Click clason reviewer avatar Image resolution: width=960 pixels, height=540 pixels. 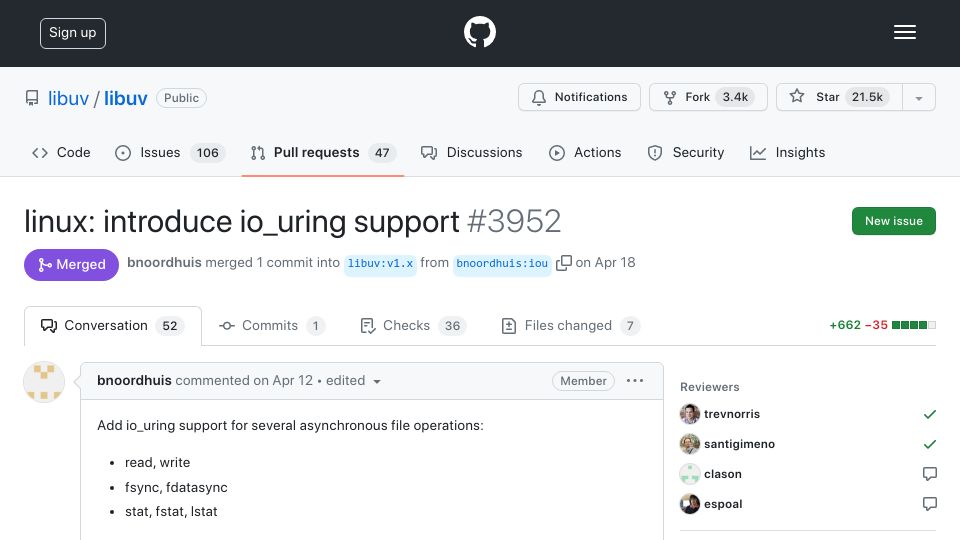(x=689, y=474)
